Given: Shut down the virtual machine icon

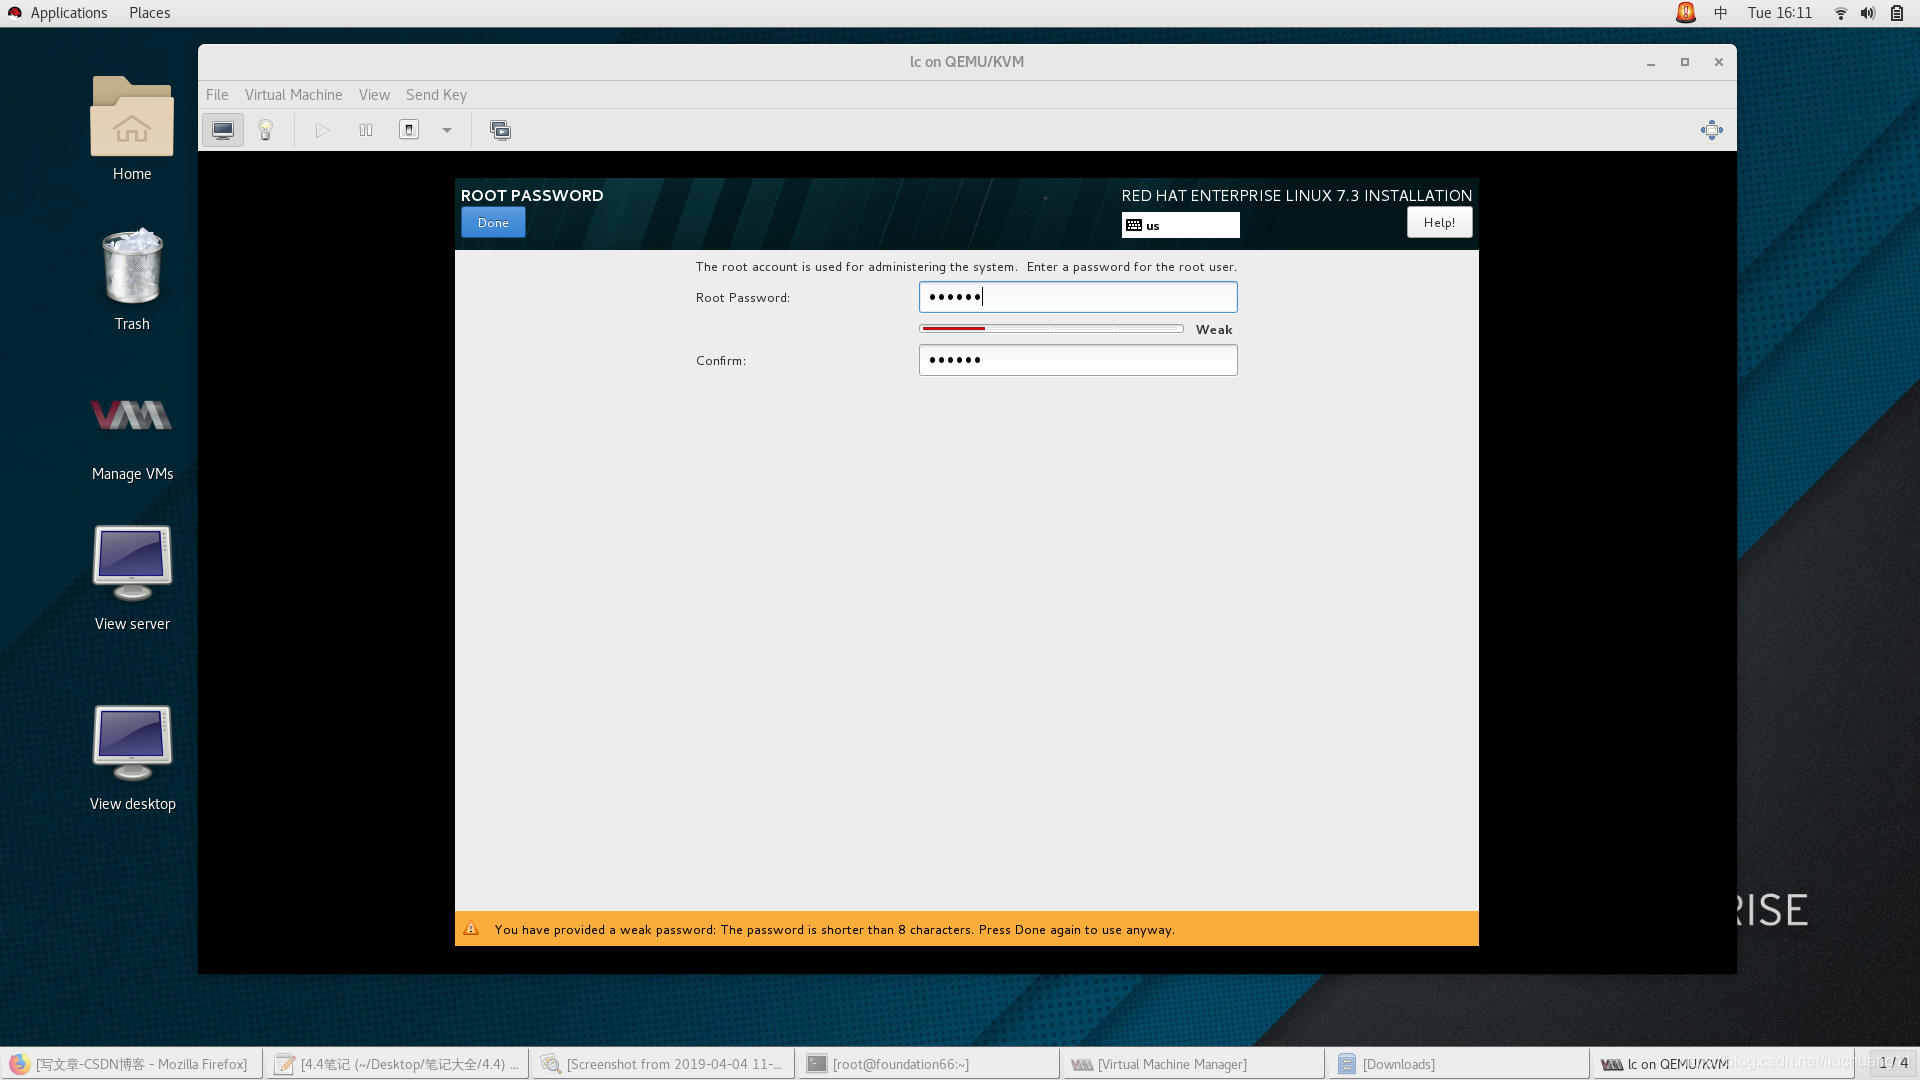Looking at the screenshot, I should click(x=409, y=130).
